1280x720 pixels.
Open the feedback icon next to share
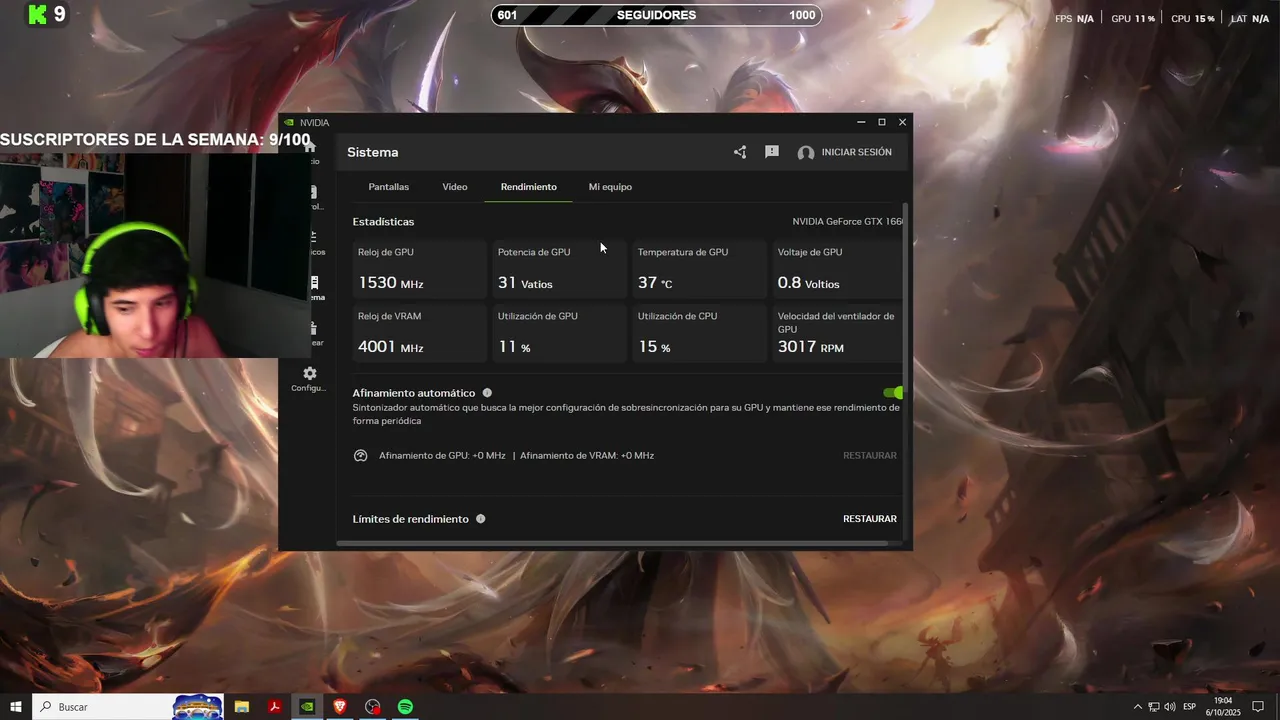772,152
